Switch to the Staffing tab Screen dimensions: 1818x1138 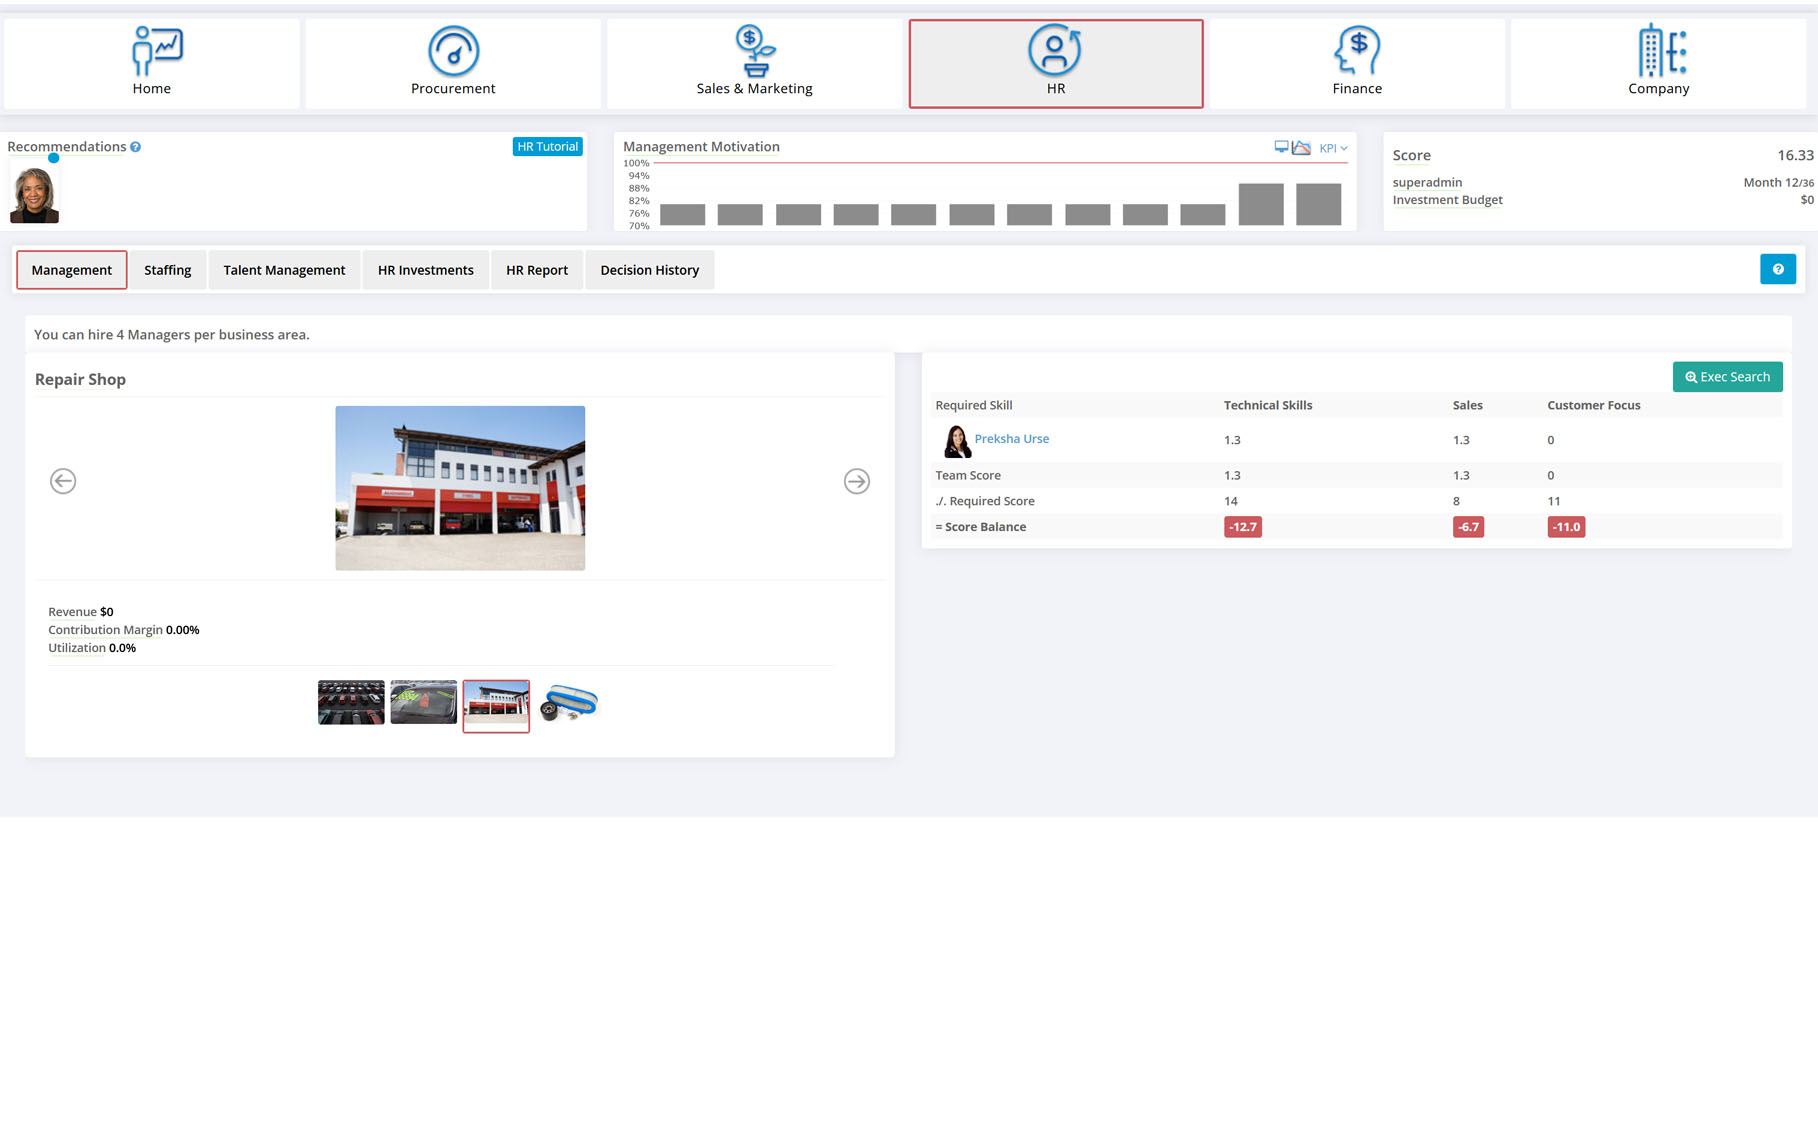pyautogui.click(x=167, y=270)
